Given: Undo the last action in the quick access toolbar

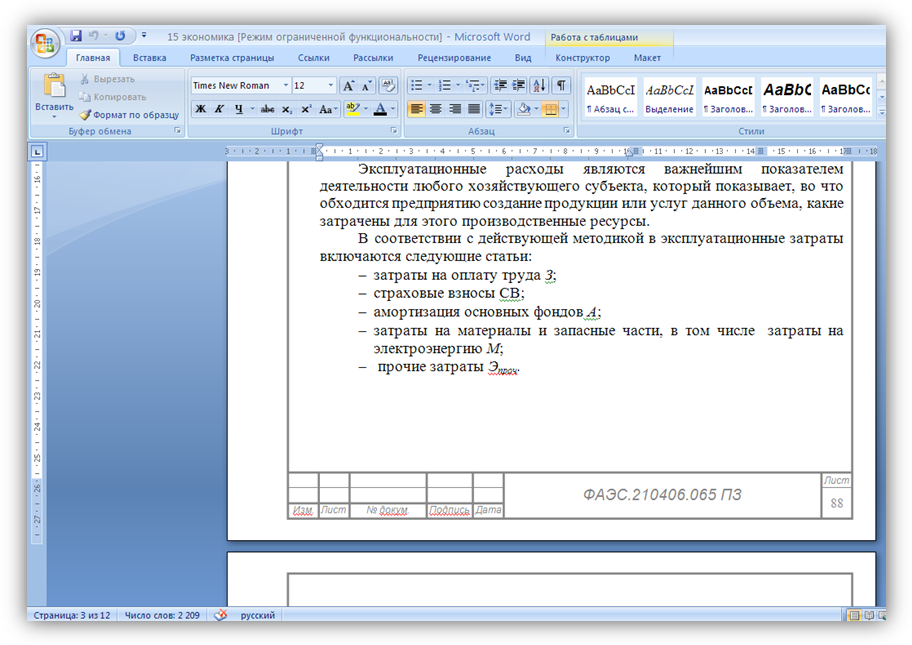Looking at the screenshot, I should pos(94,36).
